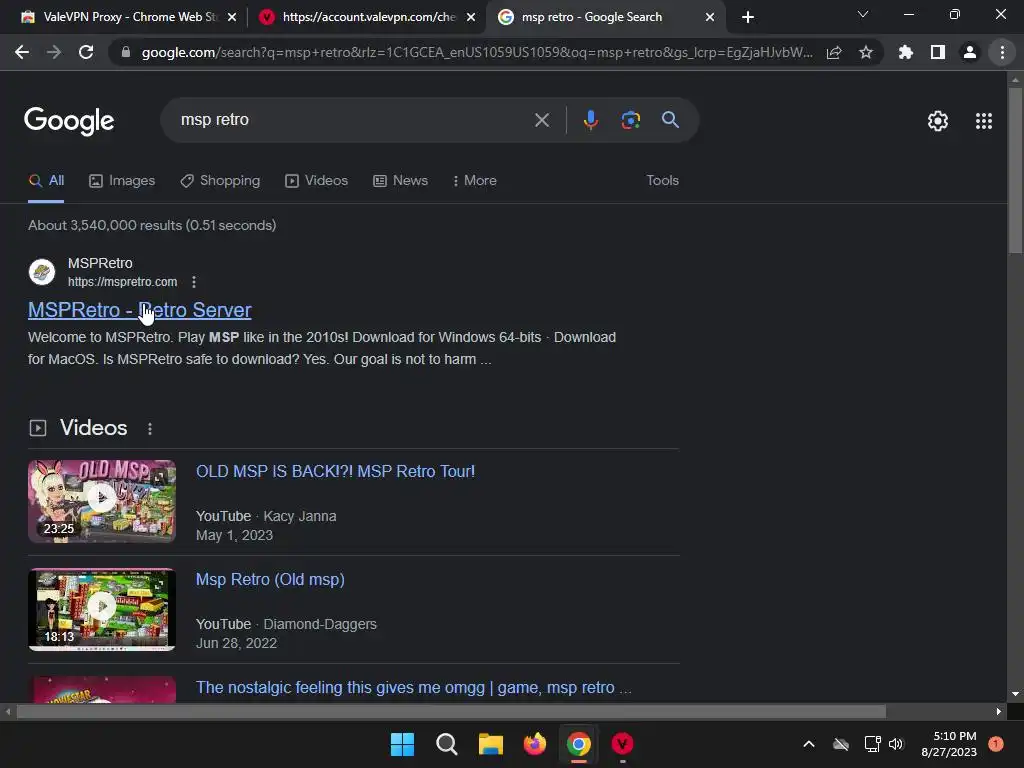Reload the current page
Viewport: 1024px width, 768px height.
[x=86, y=52]
